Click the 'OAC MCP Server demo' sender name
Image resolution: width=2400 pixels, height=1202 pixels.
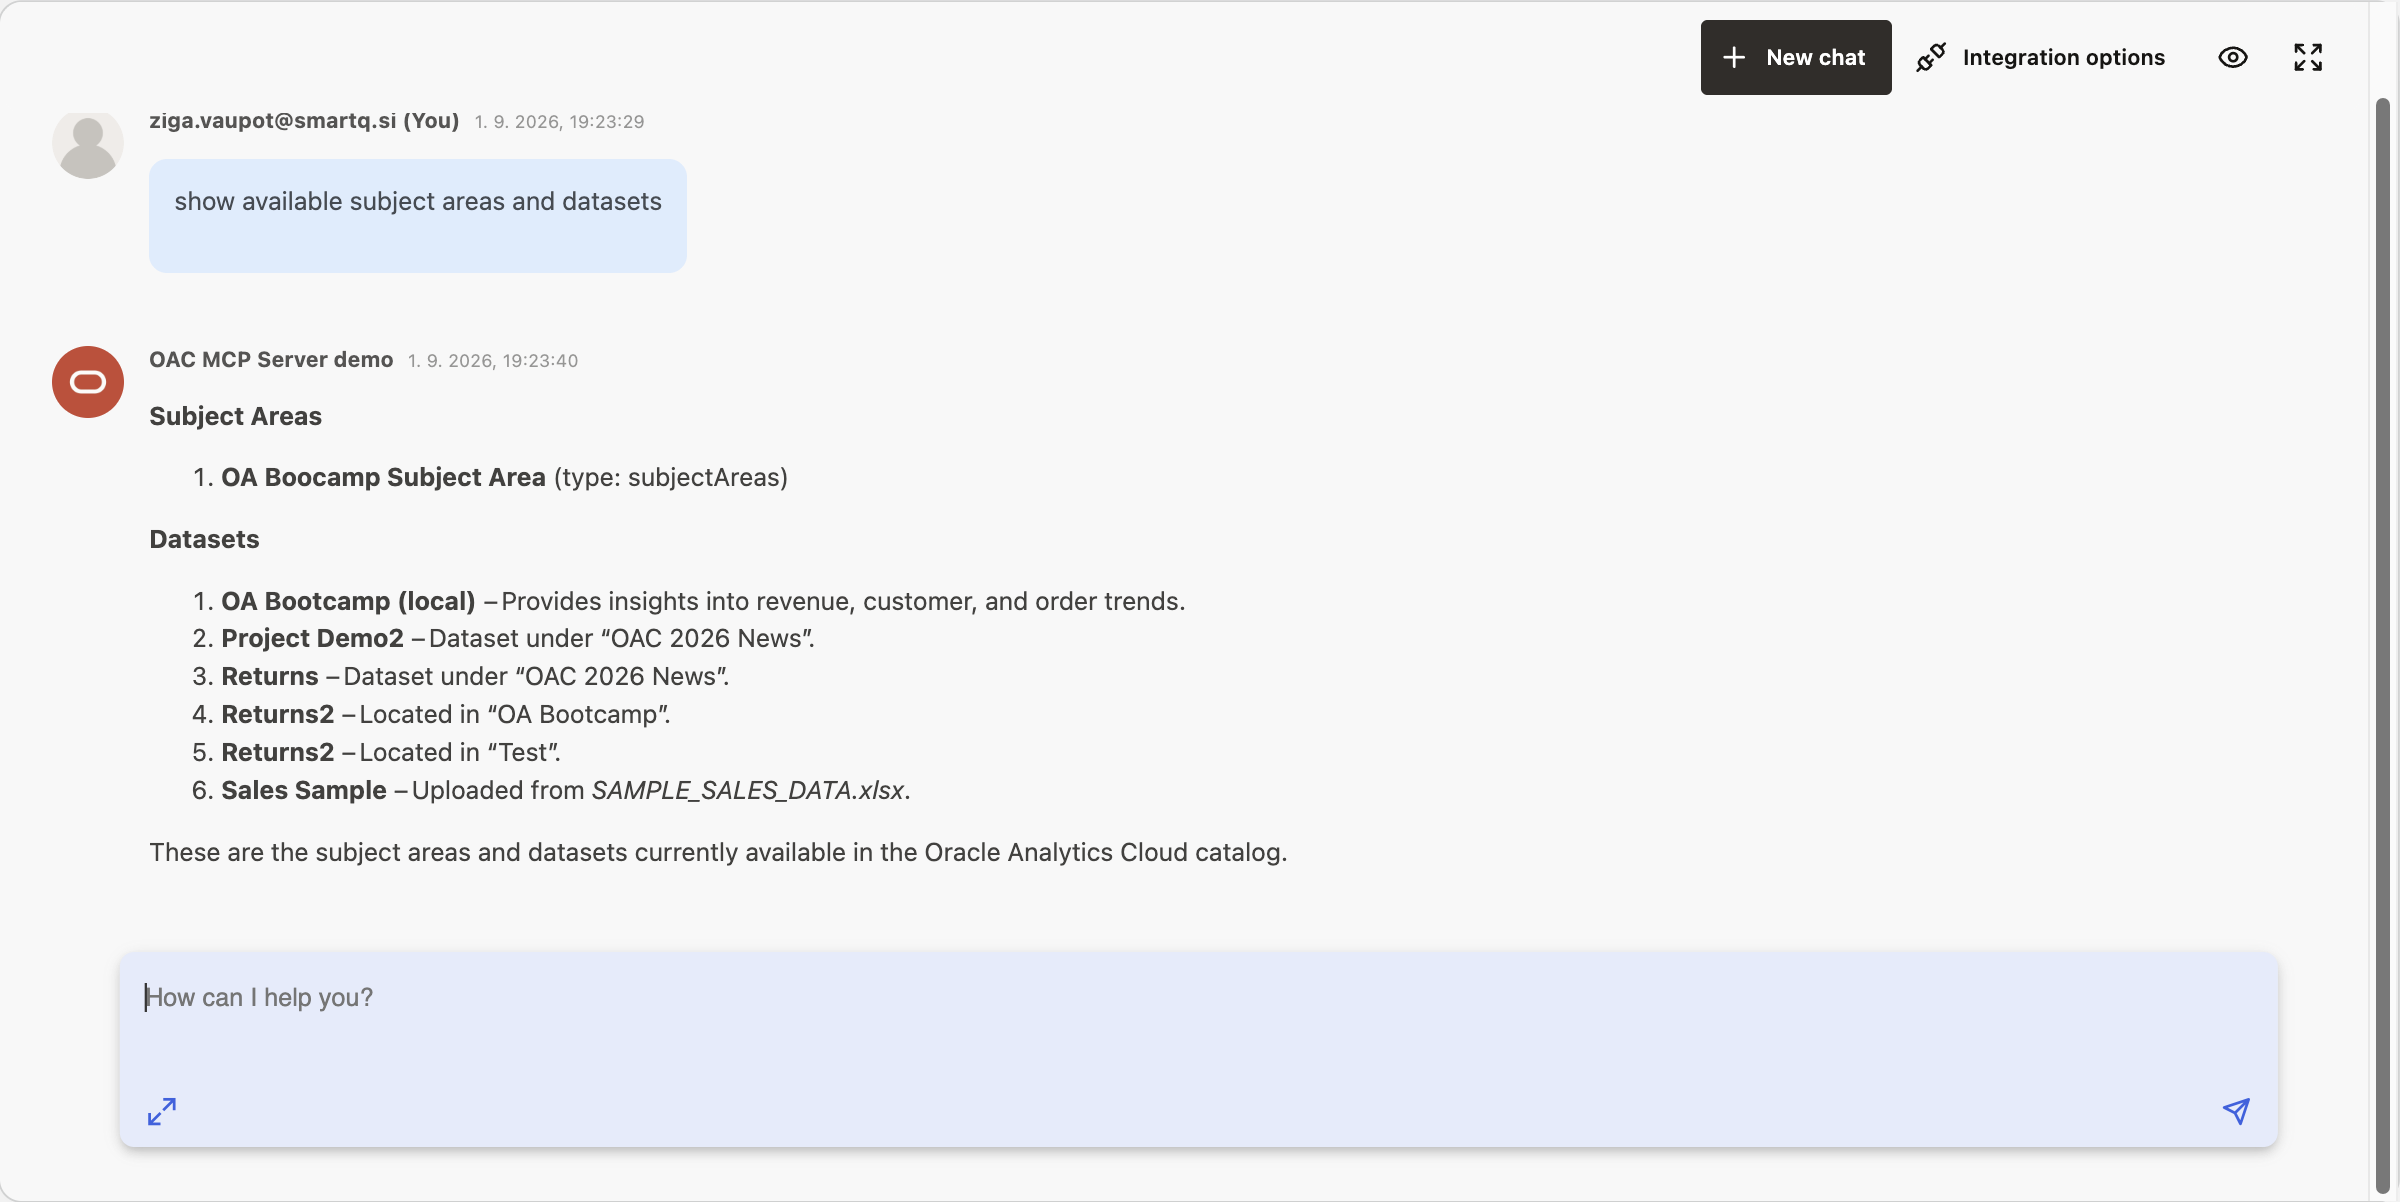coord(271,360)
